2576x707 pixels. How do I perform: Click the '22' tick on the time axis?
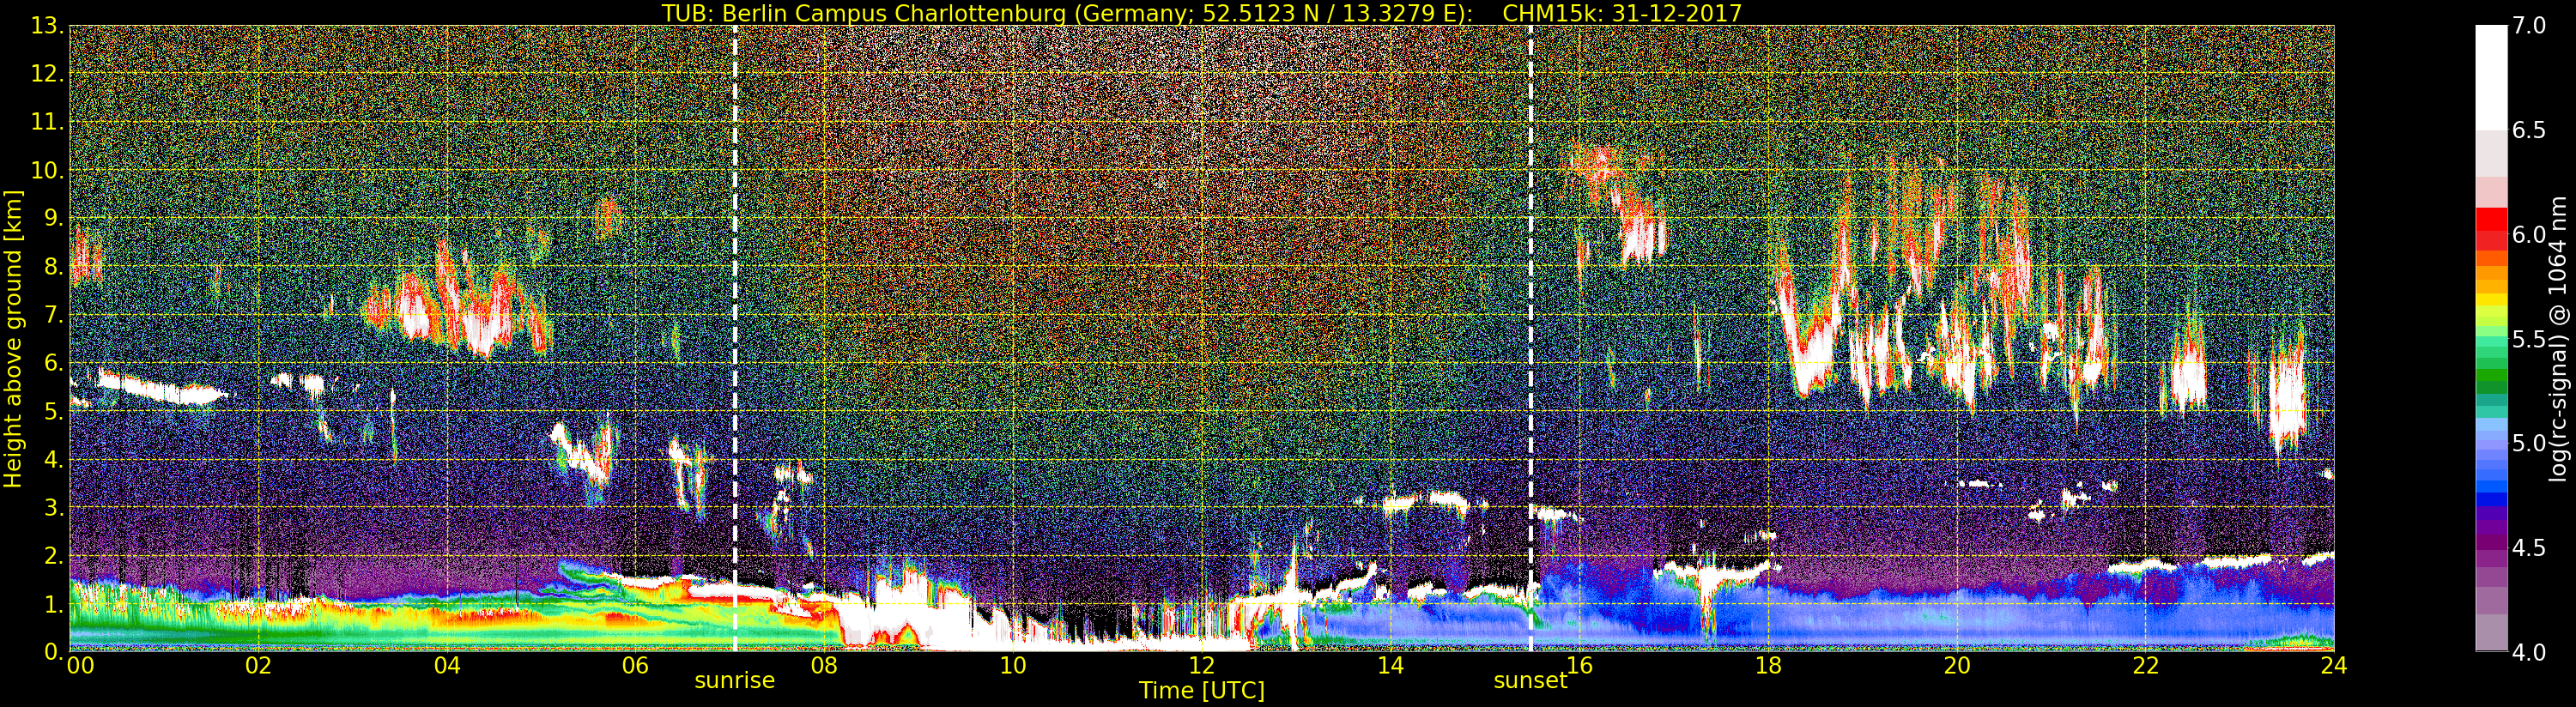2145,665
